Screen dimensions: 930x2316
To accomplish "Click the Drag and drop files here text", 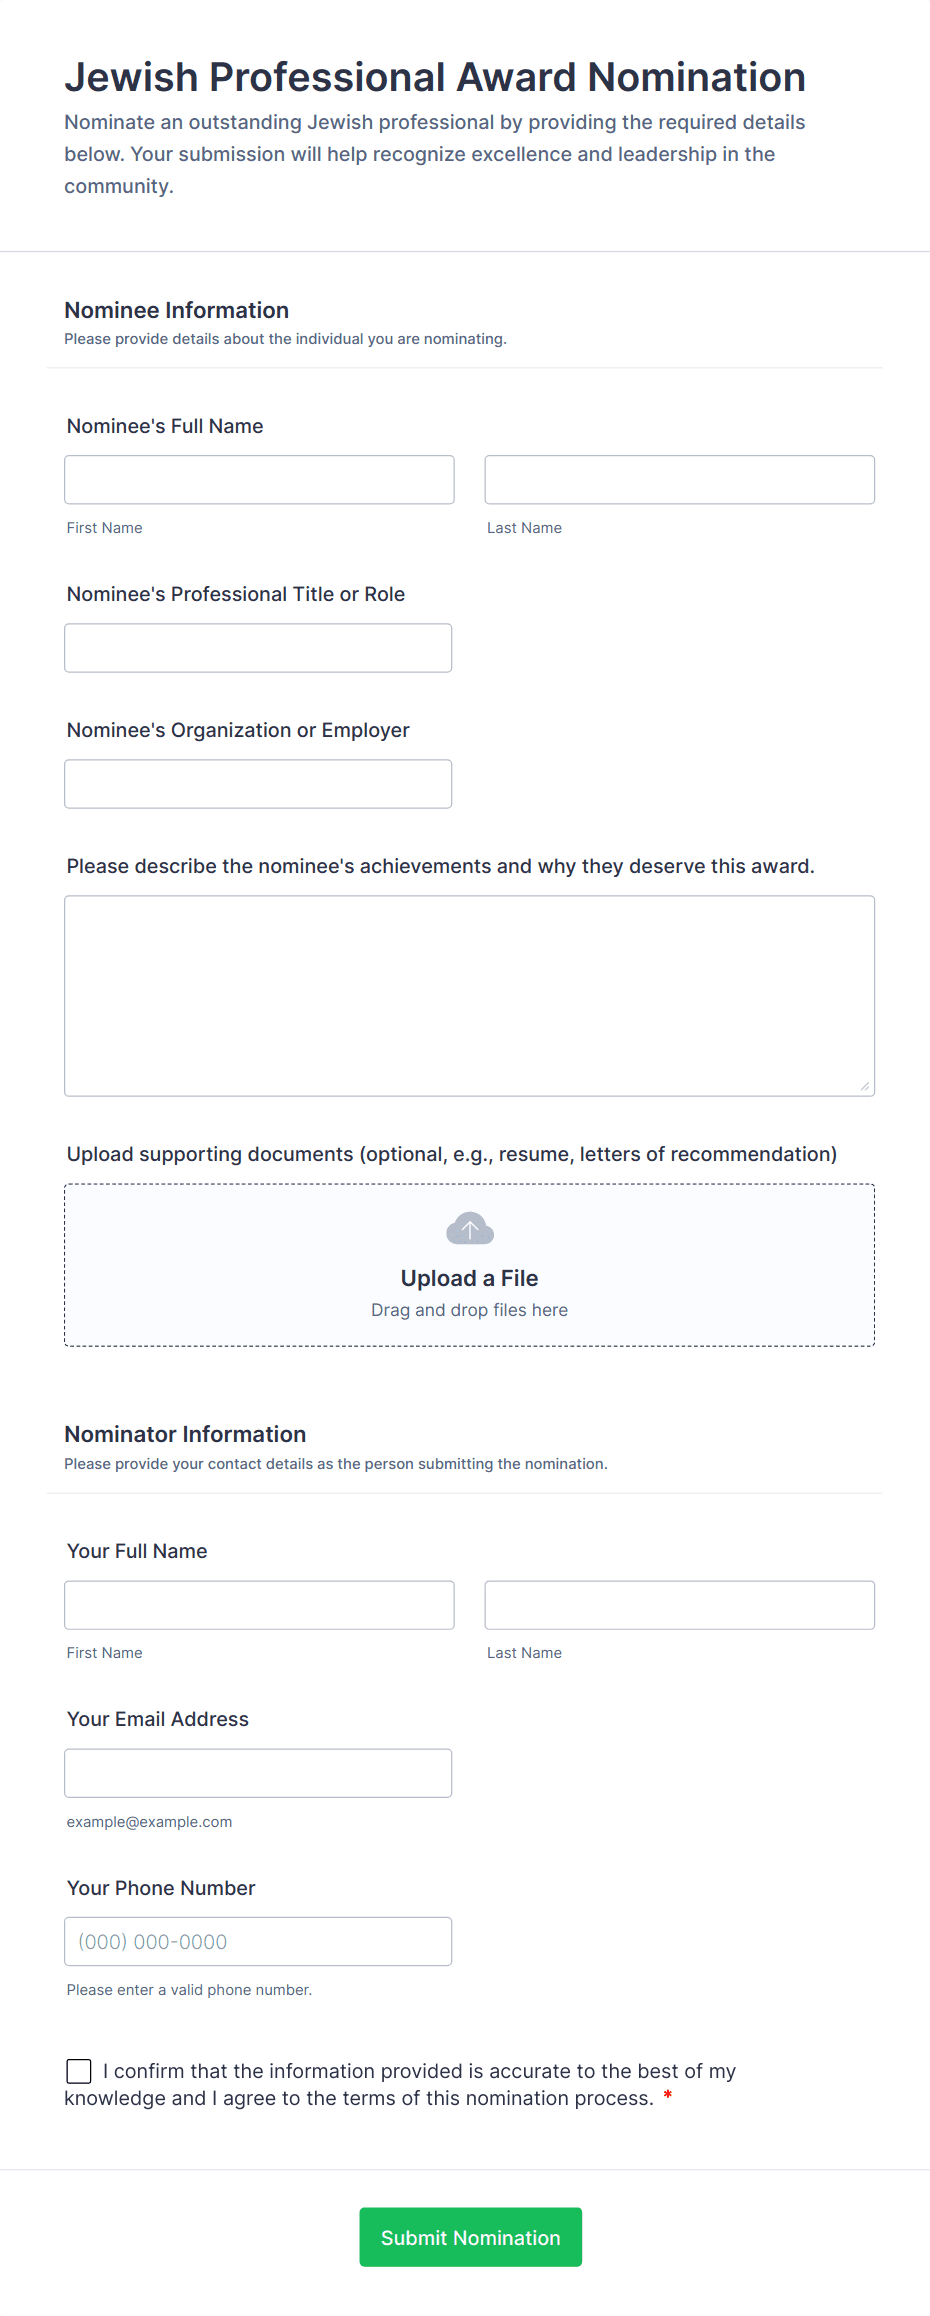I will coord(469,1309).
